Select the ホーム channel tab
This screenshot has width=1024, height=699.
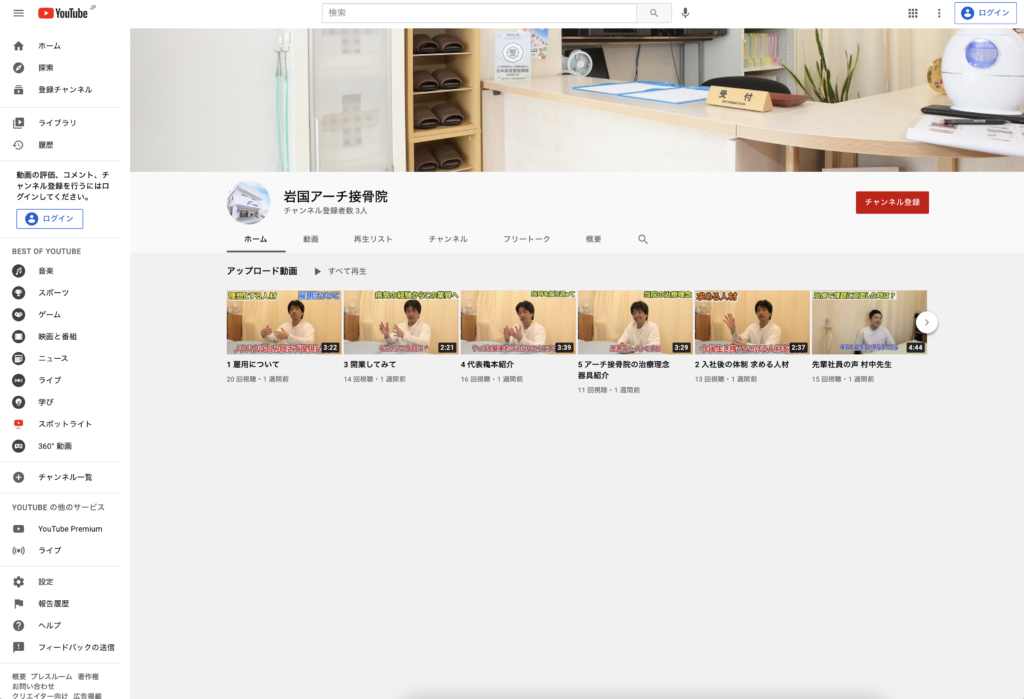point(255,239)
